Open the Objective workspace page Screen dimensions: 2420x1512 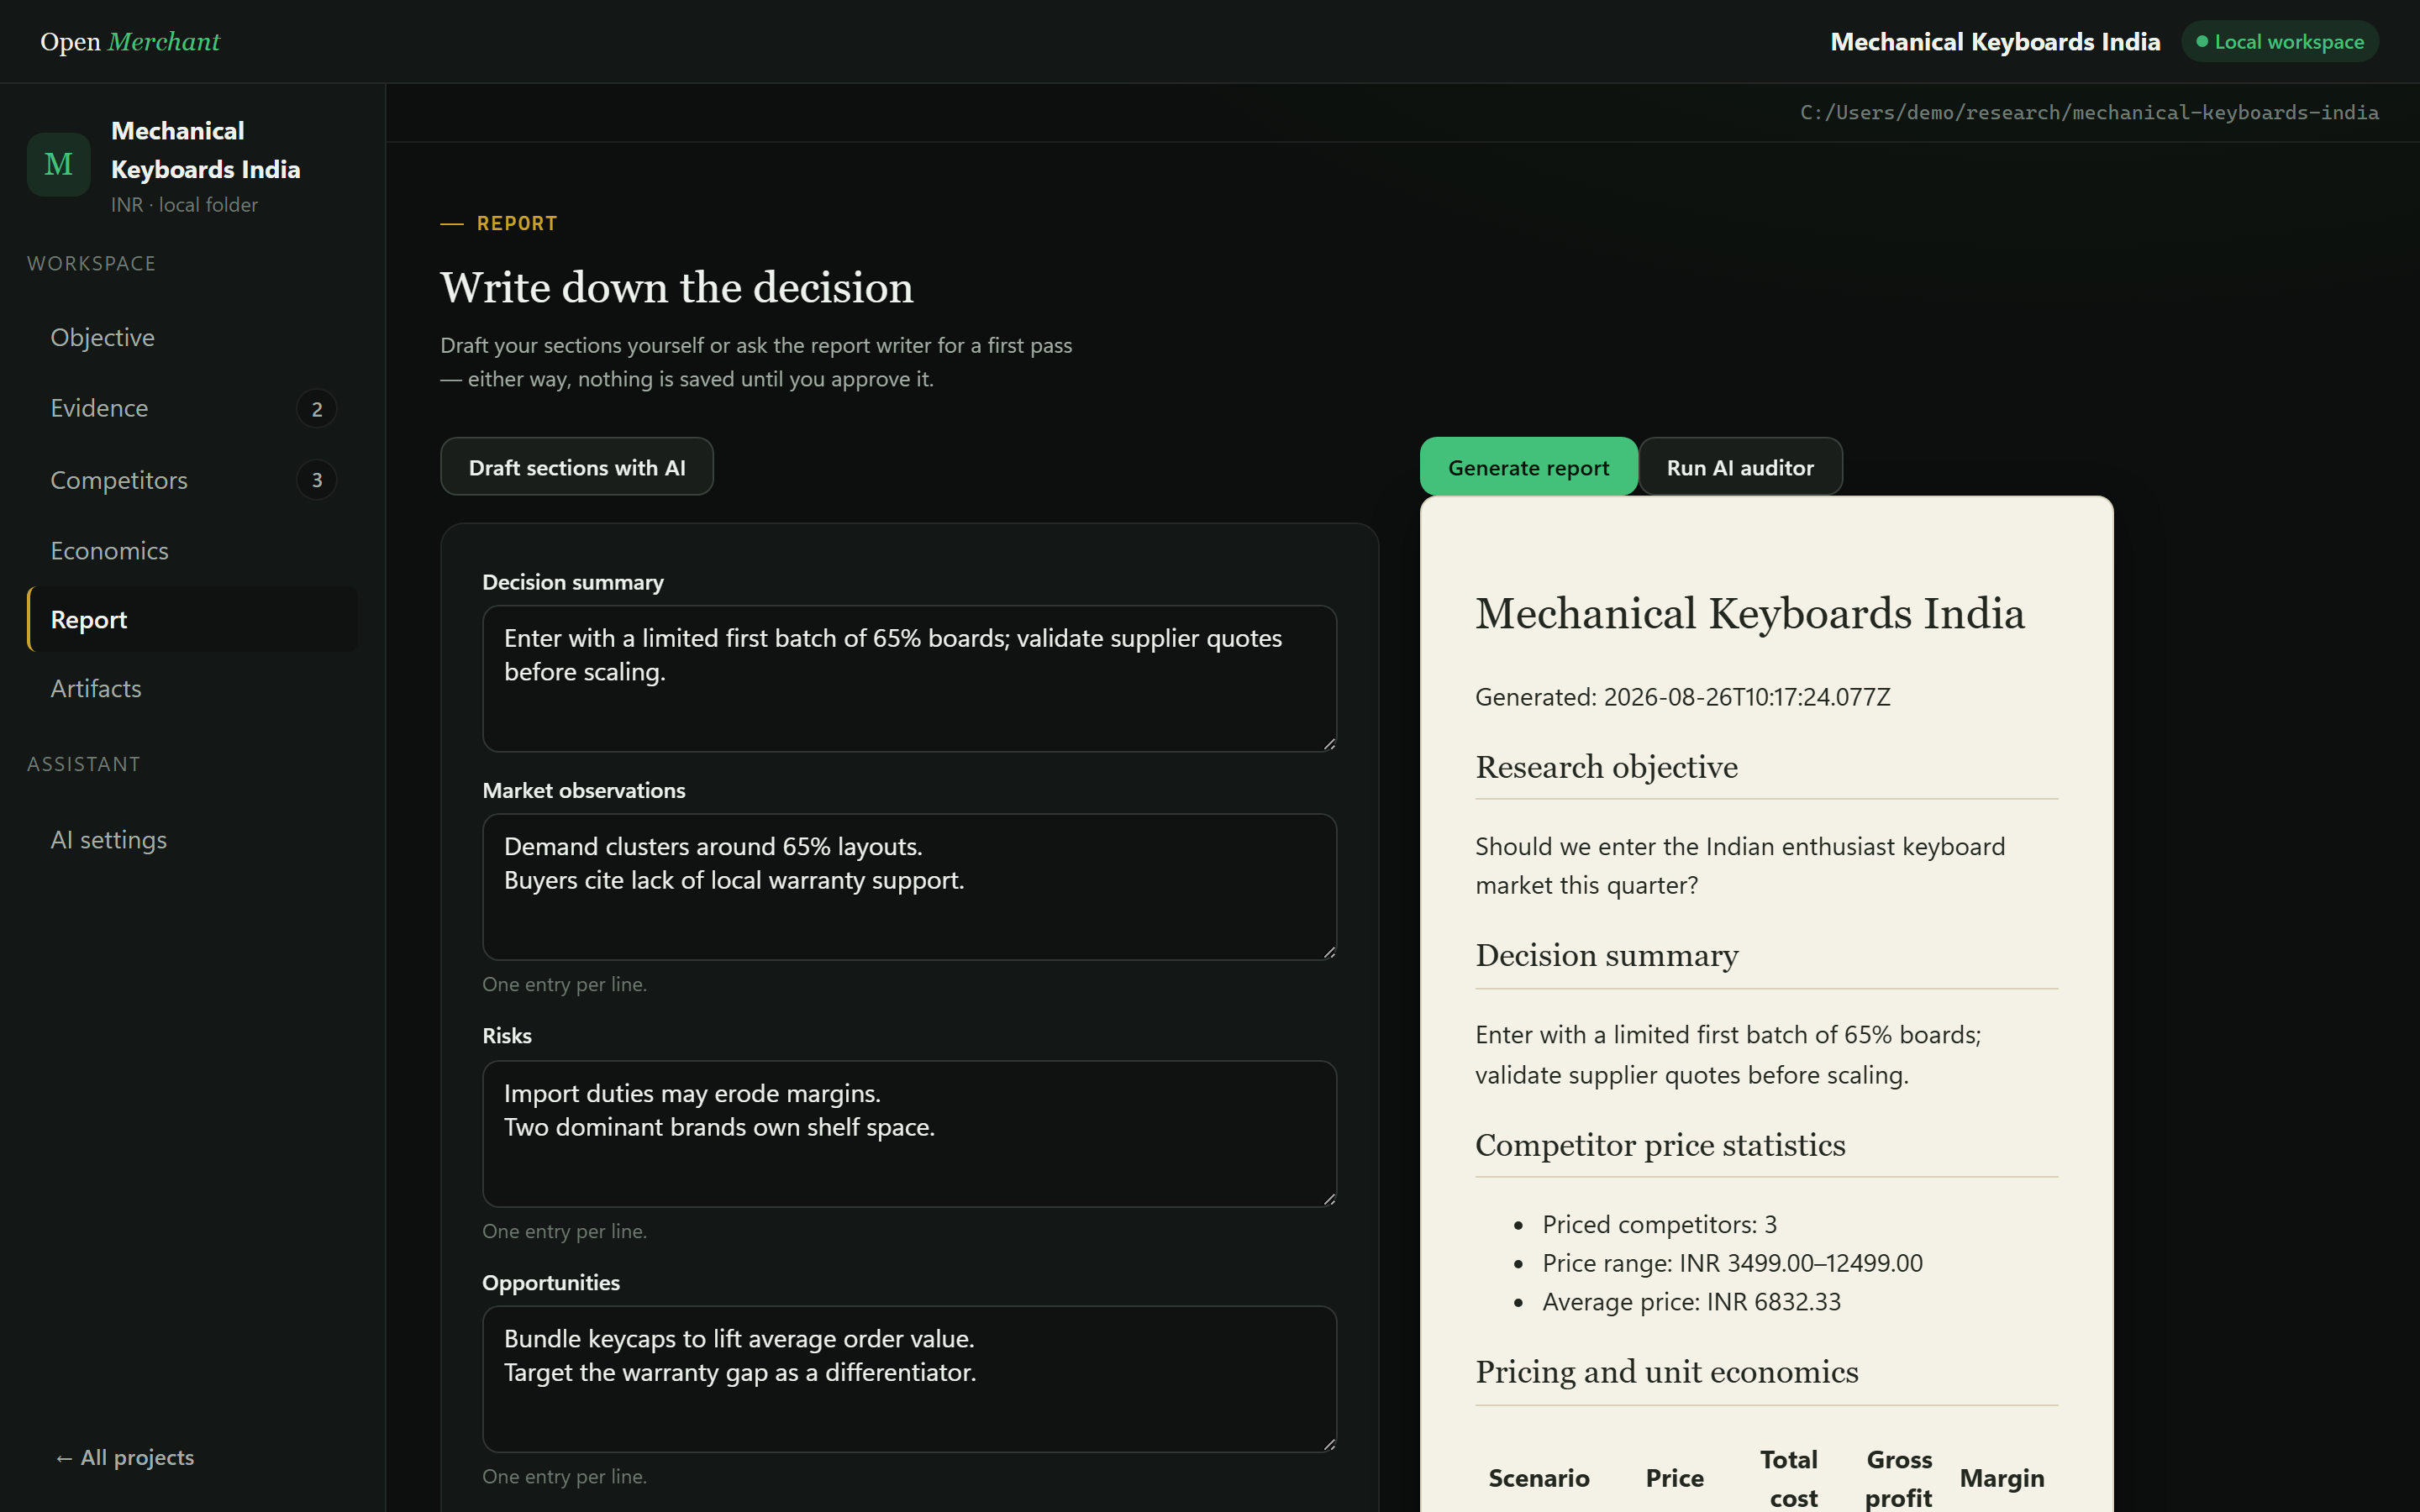(x=192, y=337)
